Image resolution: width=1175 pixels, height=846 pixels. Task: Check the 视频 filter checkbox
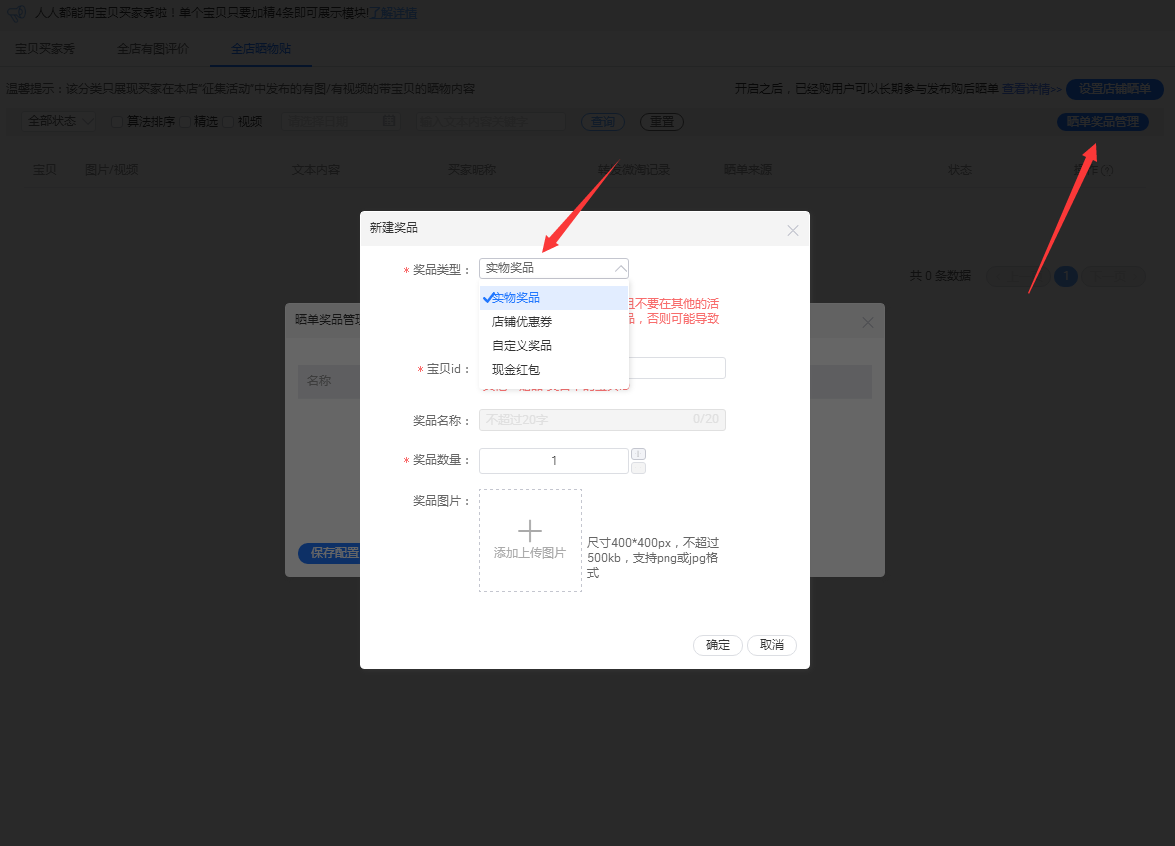[x=228, y=122]
